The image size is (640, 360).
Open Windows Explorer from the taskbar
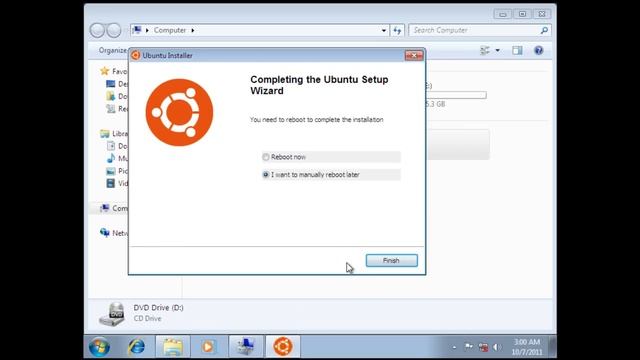[173, 347]
